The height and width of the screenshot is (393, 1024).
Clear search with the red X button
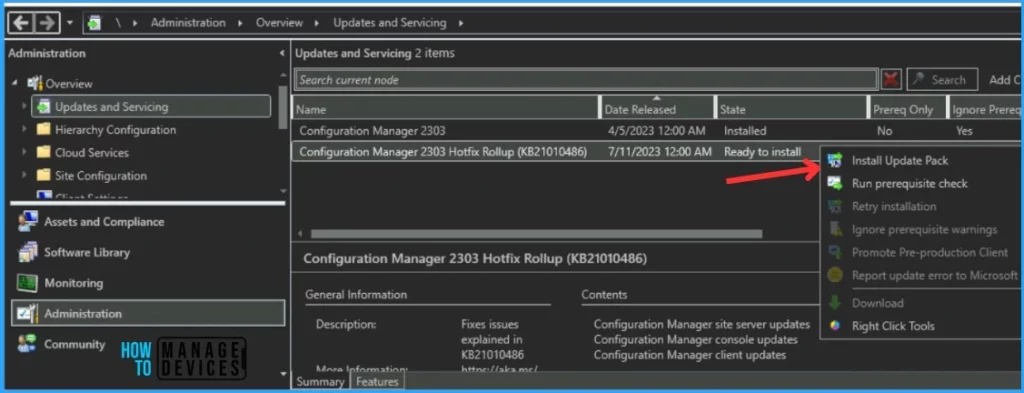(x=891, y=80)
